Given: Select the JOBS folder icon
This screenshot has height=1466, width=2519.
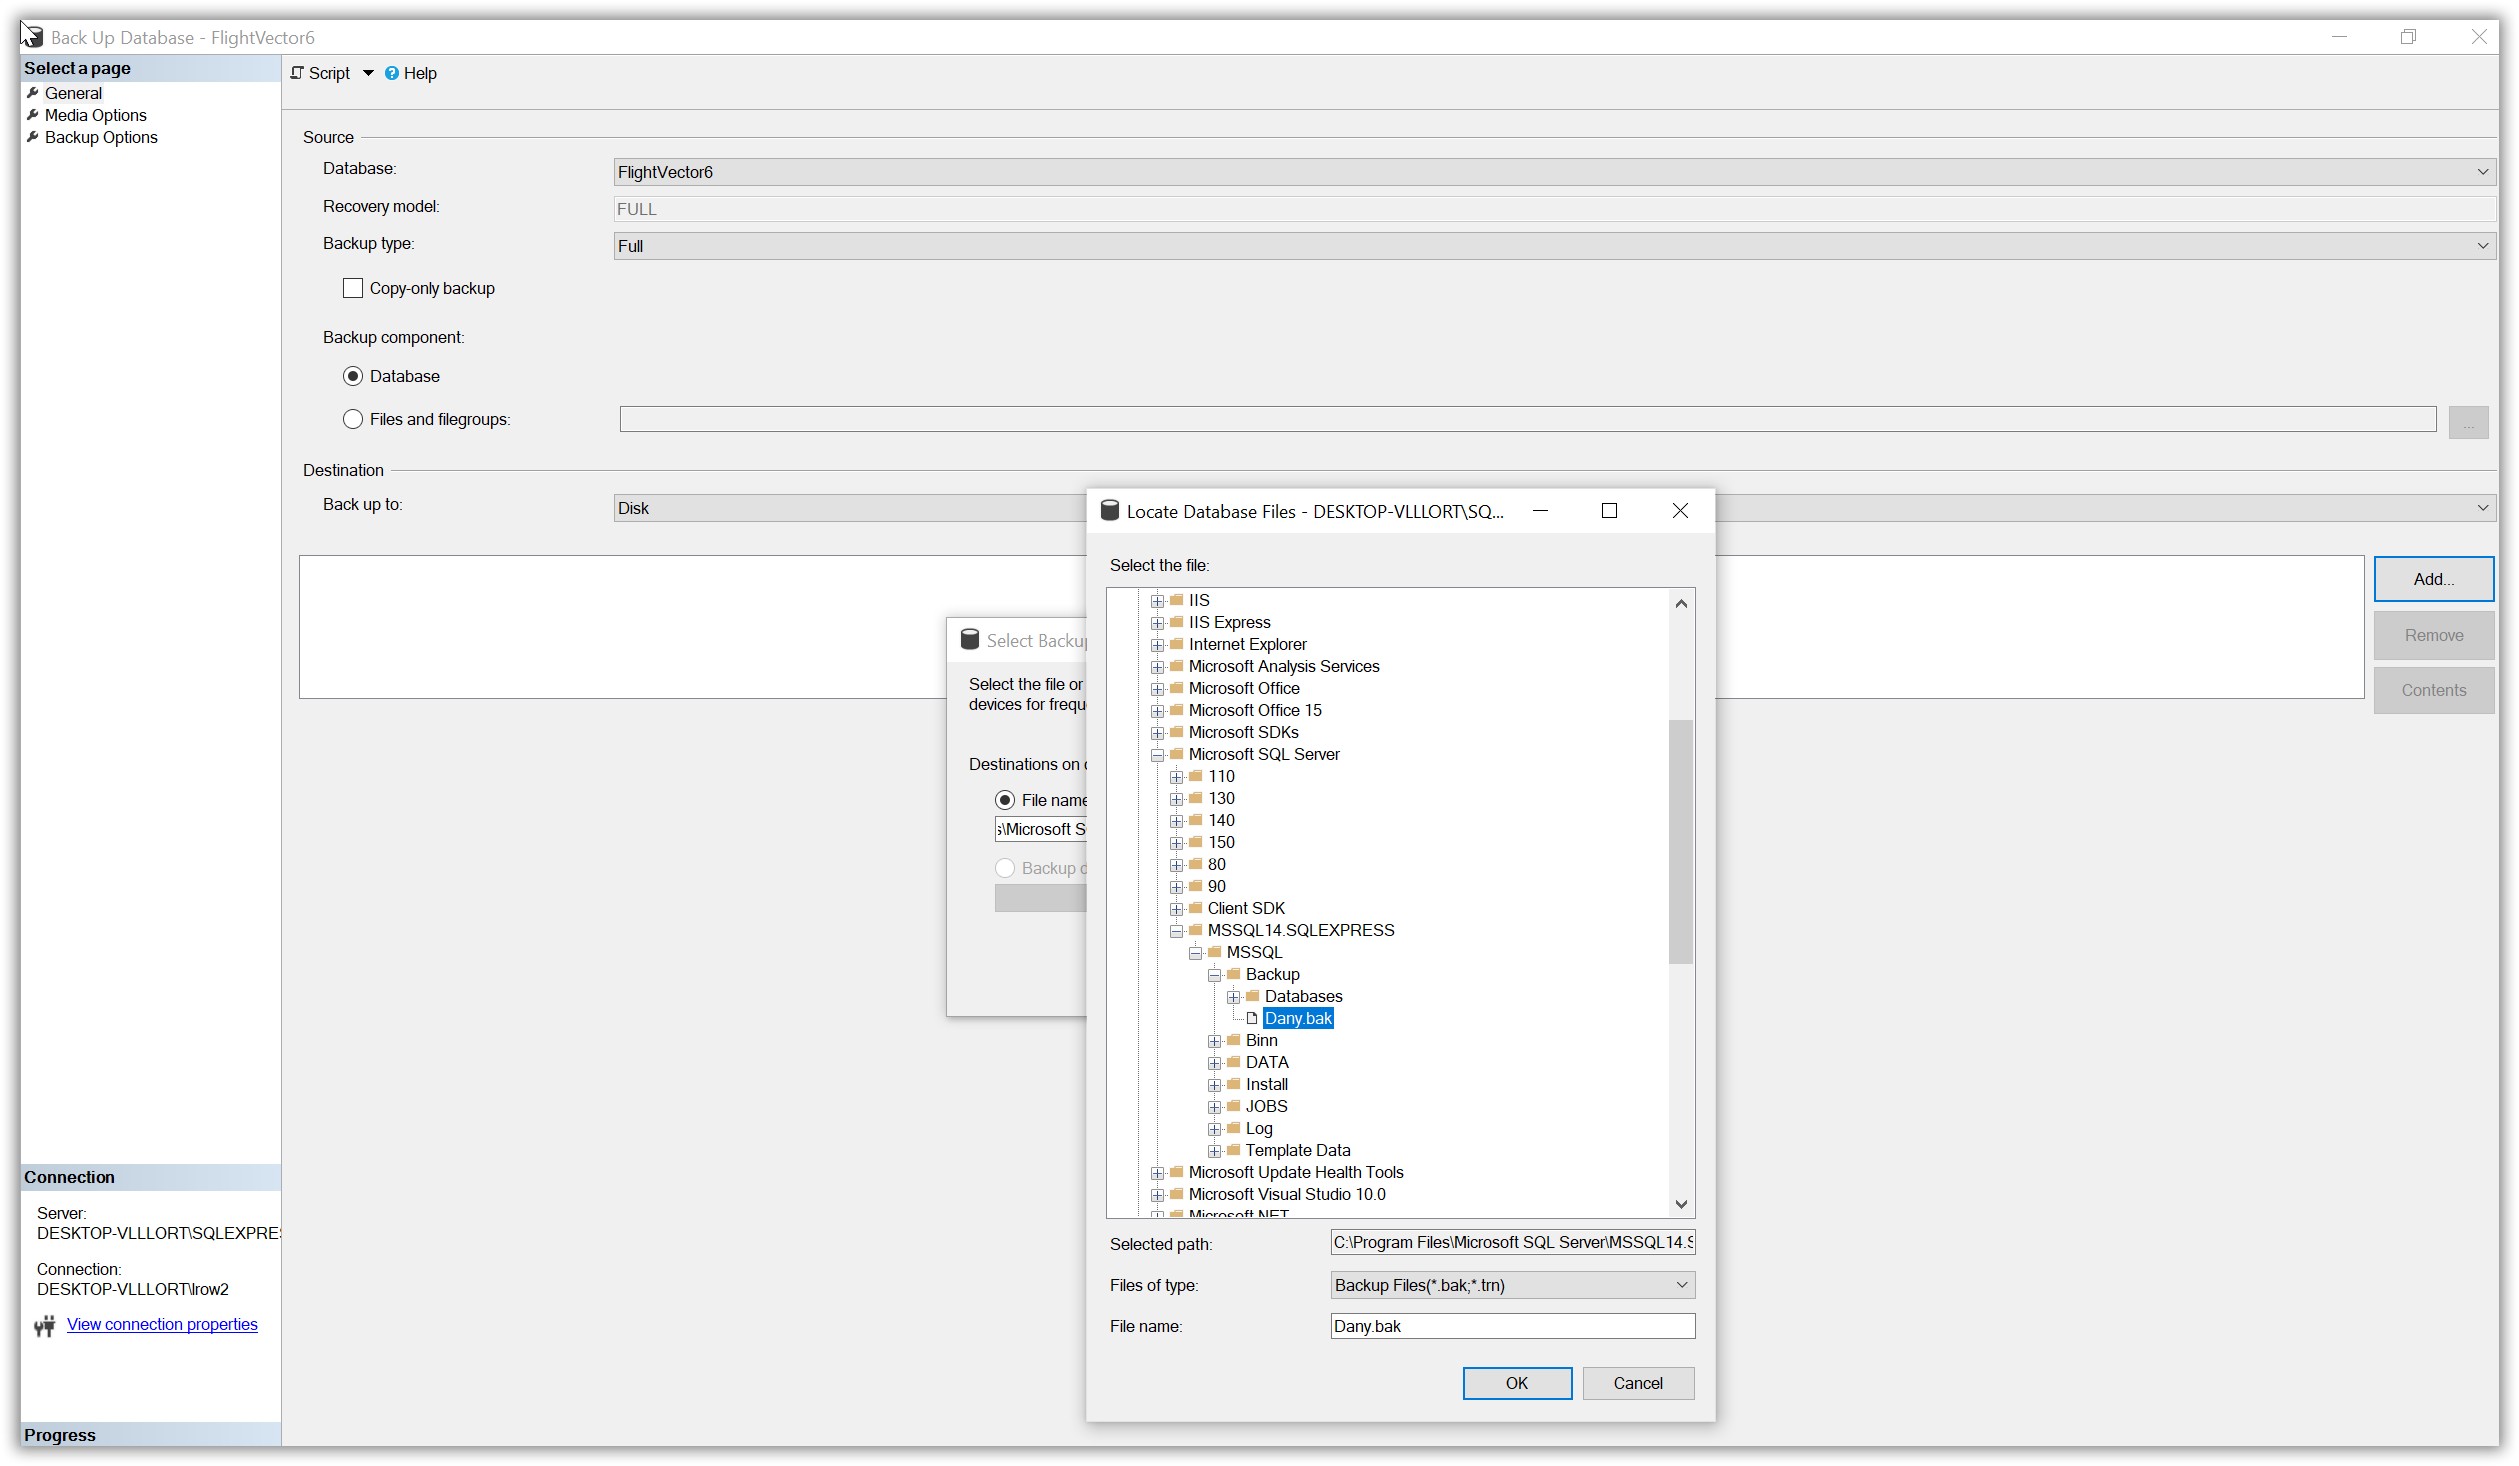Looking at the screenshot, I should (1233, 1106).
